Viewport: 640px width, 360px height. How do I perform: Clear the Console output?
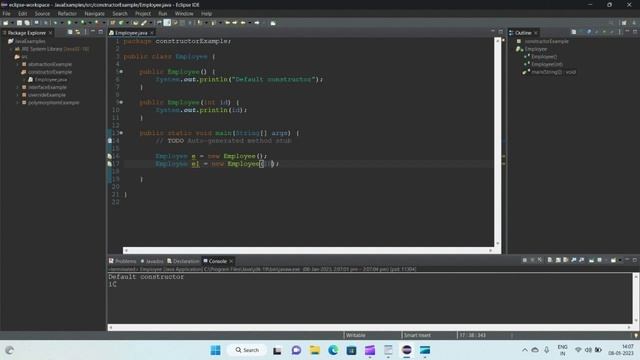550,260
